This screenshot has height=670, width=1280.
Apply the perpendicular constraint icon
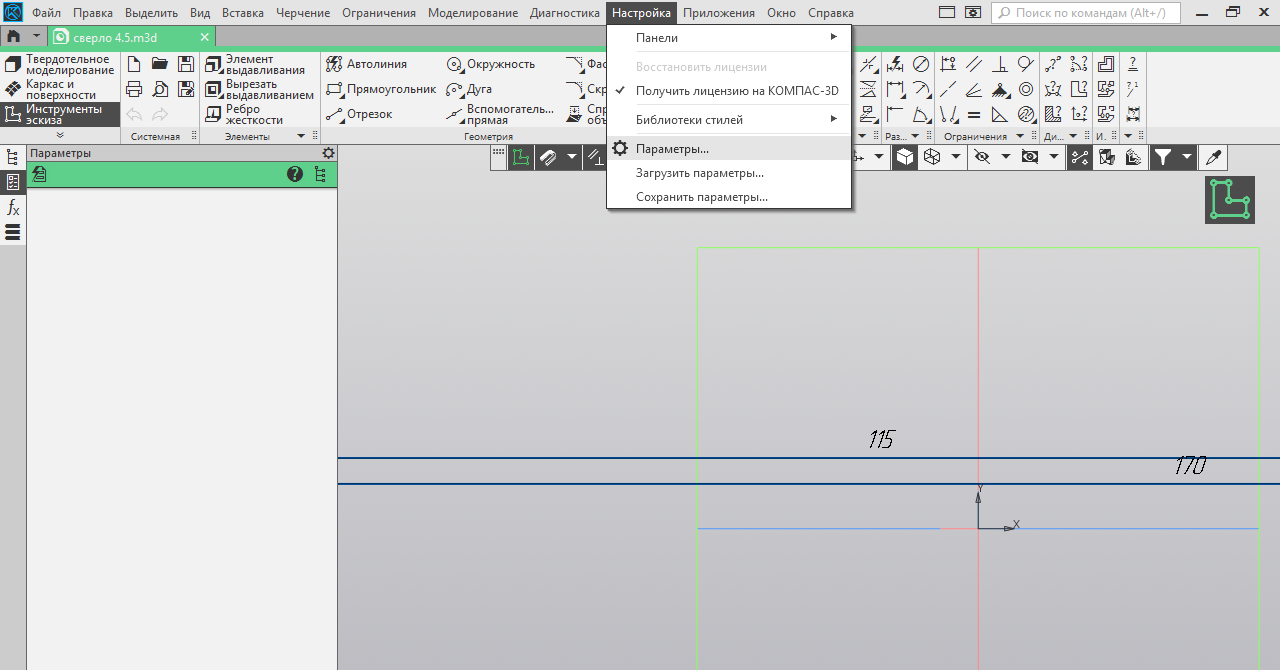click(1000, 64)
